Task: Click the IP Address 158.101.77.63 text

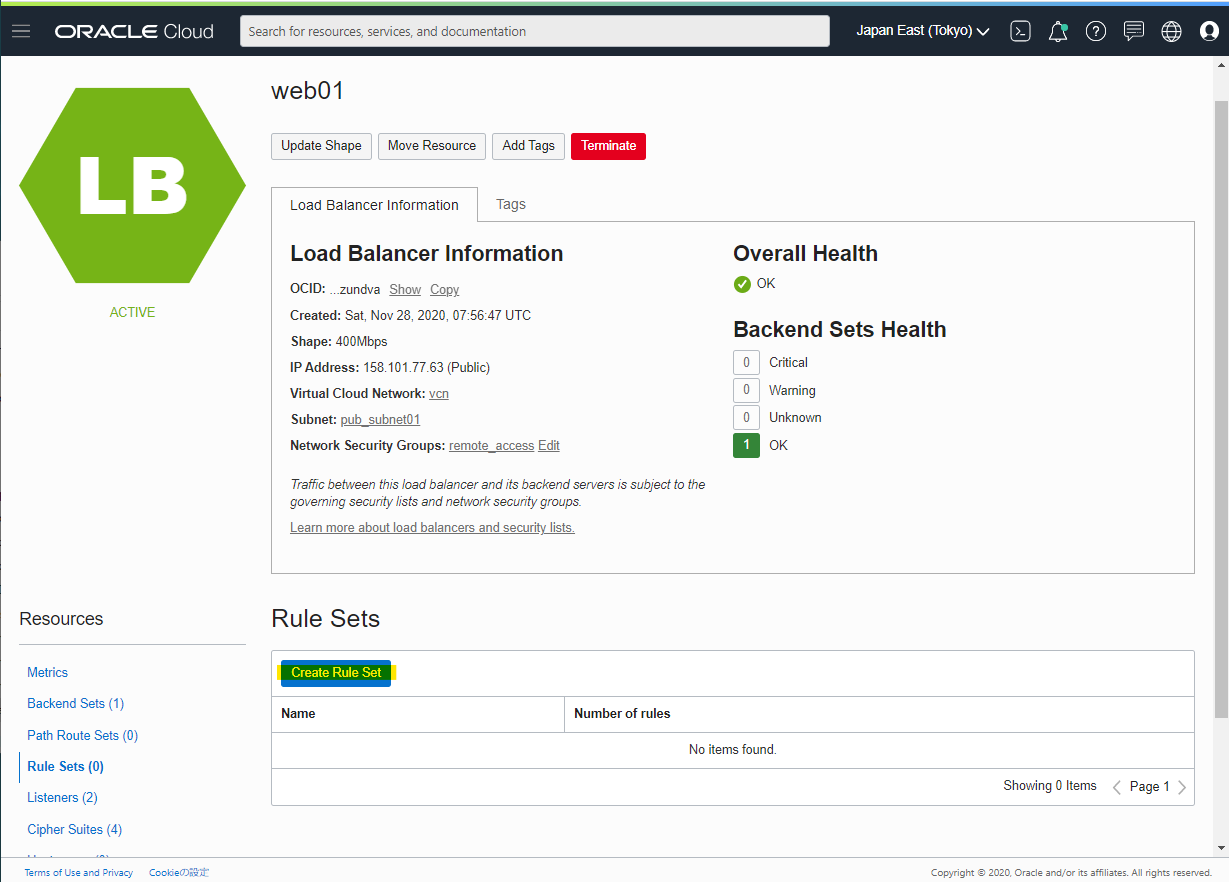Action: pos(427,368)
